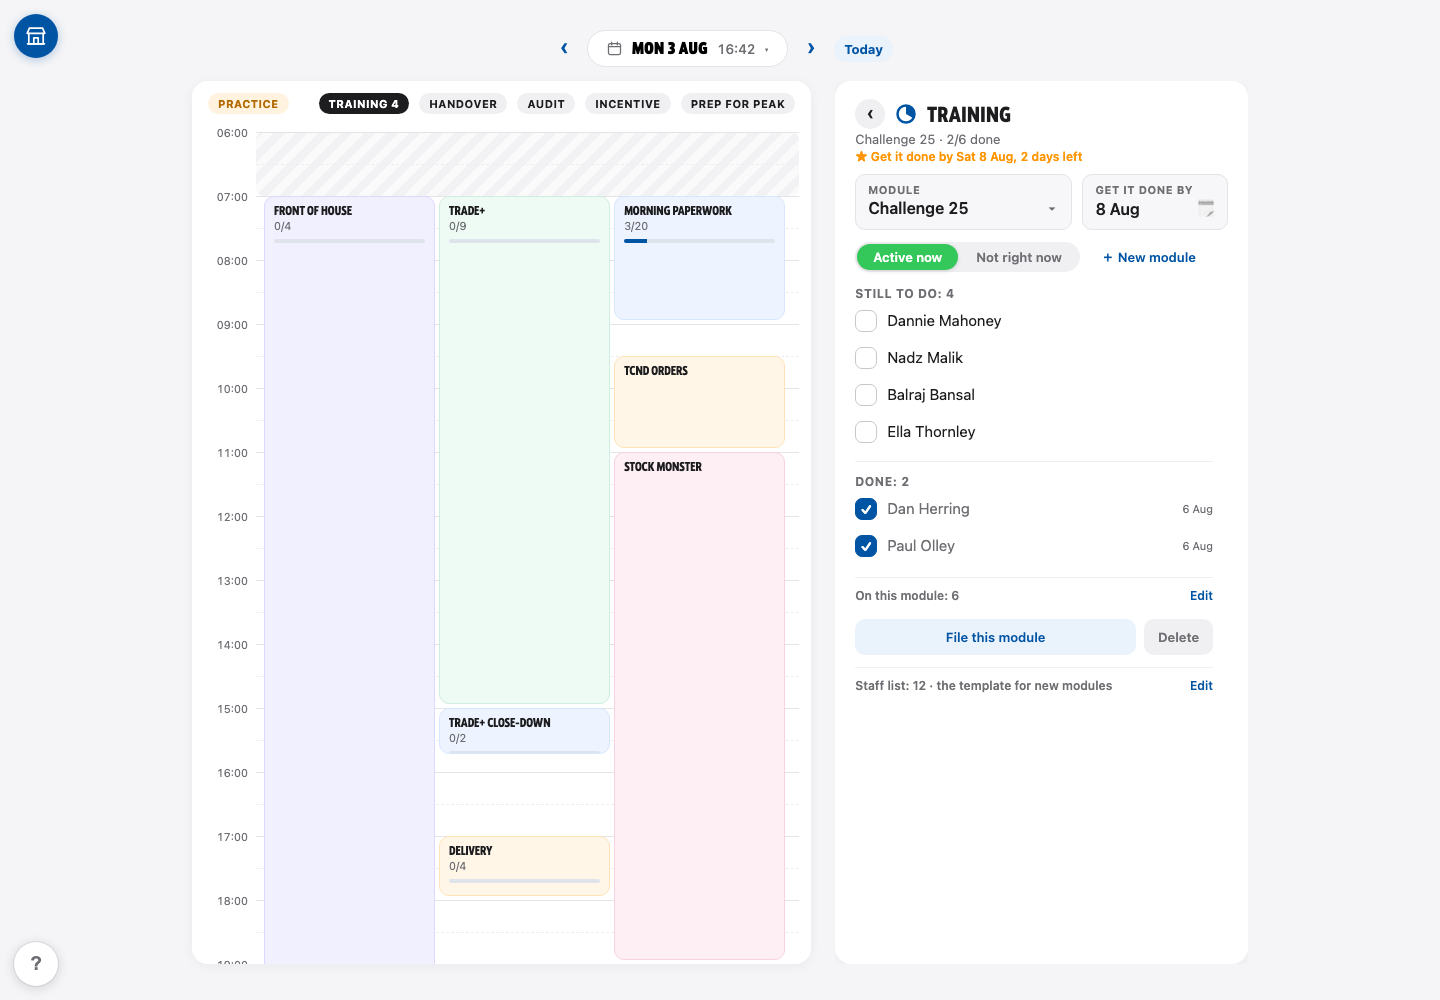Click the 6 Aug date beside Paul Olley
The width and height of the screenshot is (1440, 1000).
pyautogui.click(x=1197, y=546)
